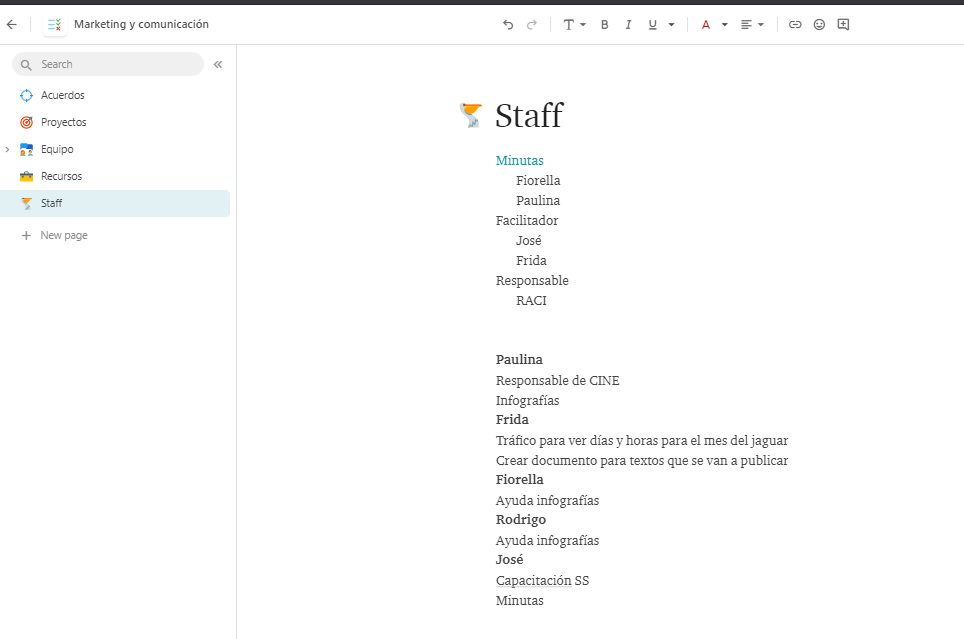
Task: Click the RACI line
Action: [531, 301]
